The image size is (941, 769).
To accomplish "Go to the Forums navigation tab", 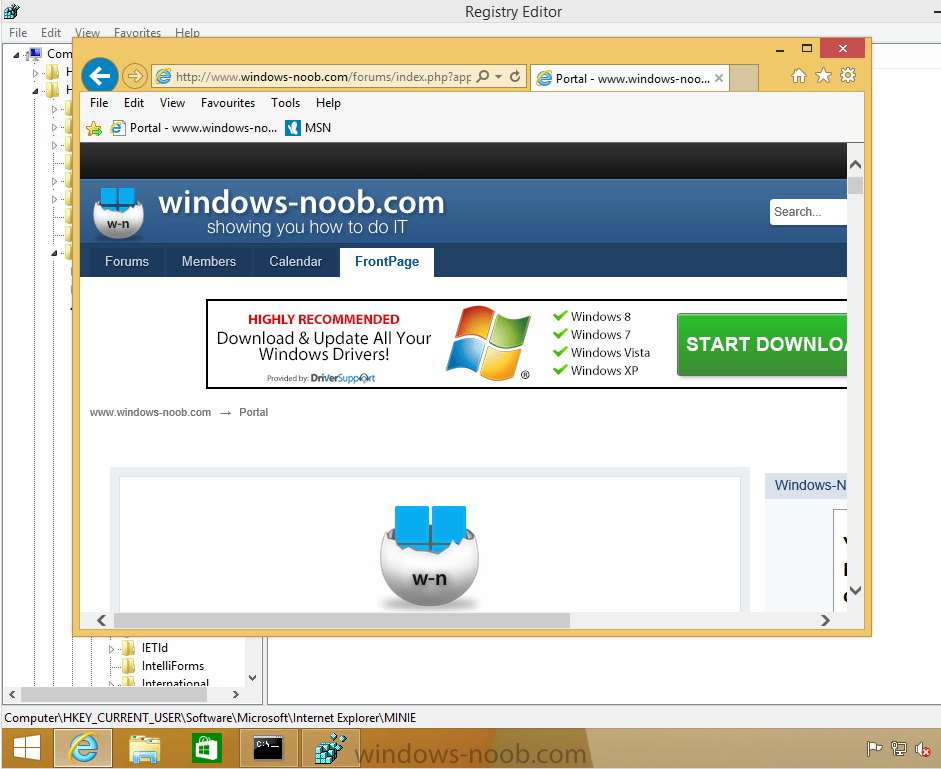I will point(127,261).
